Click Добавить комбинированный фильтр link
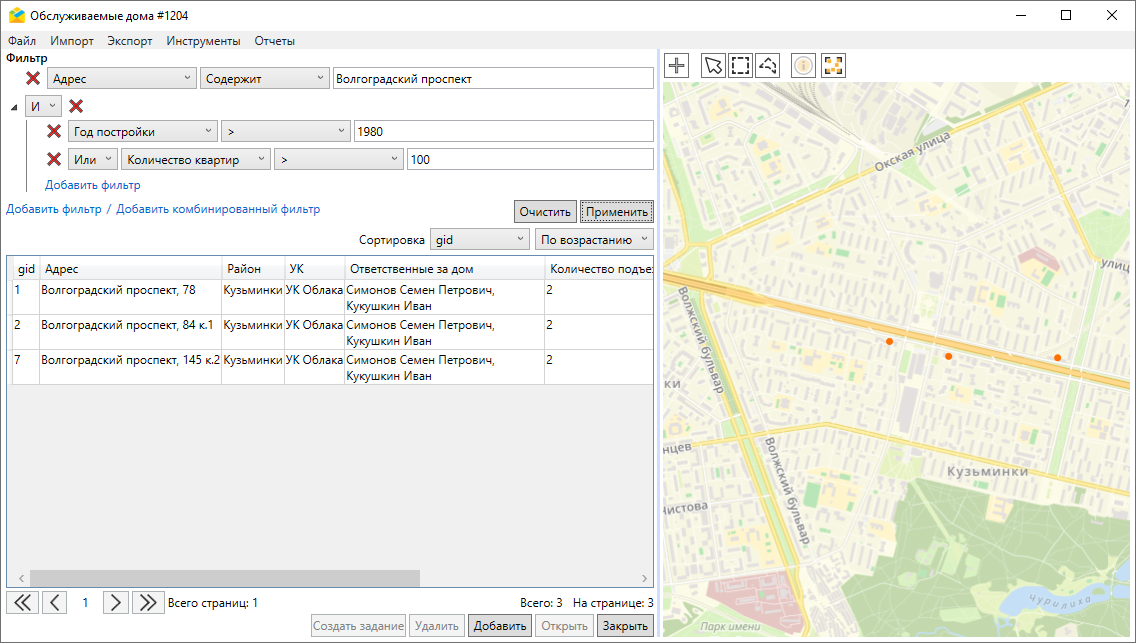Image resolution: width=1136 pixels, height=643 pixels. [218, 209]
